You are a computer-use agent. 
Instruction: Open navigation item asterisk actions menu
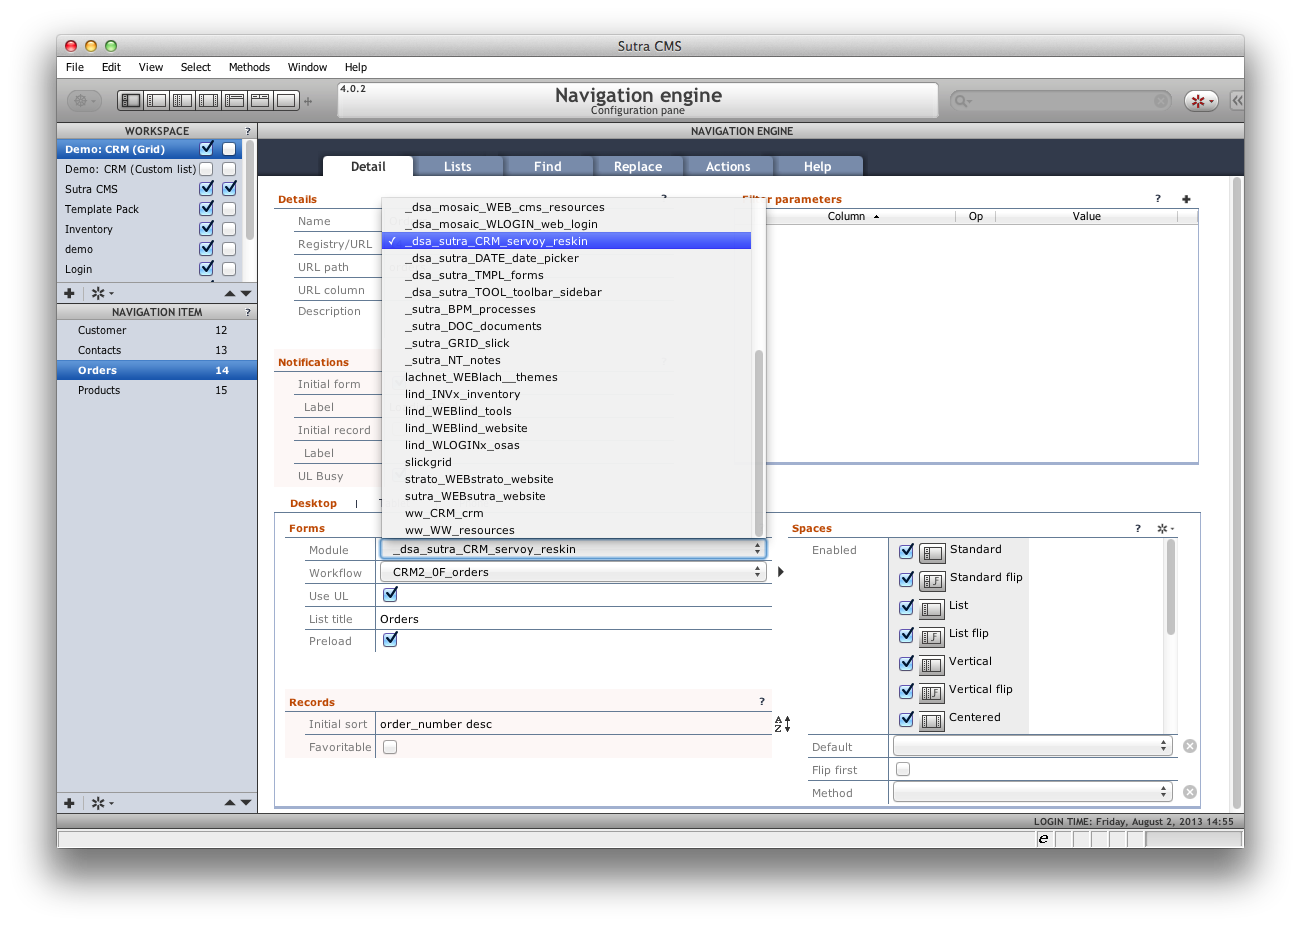point(102,803)
